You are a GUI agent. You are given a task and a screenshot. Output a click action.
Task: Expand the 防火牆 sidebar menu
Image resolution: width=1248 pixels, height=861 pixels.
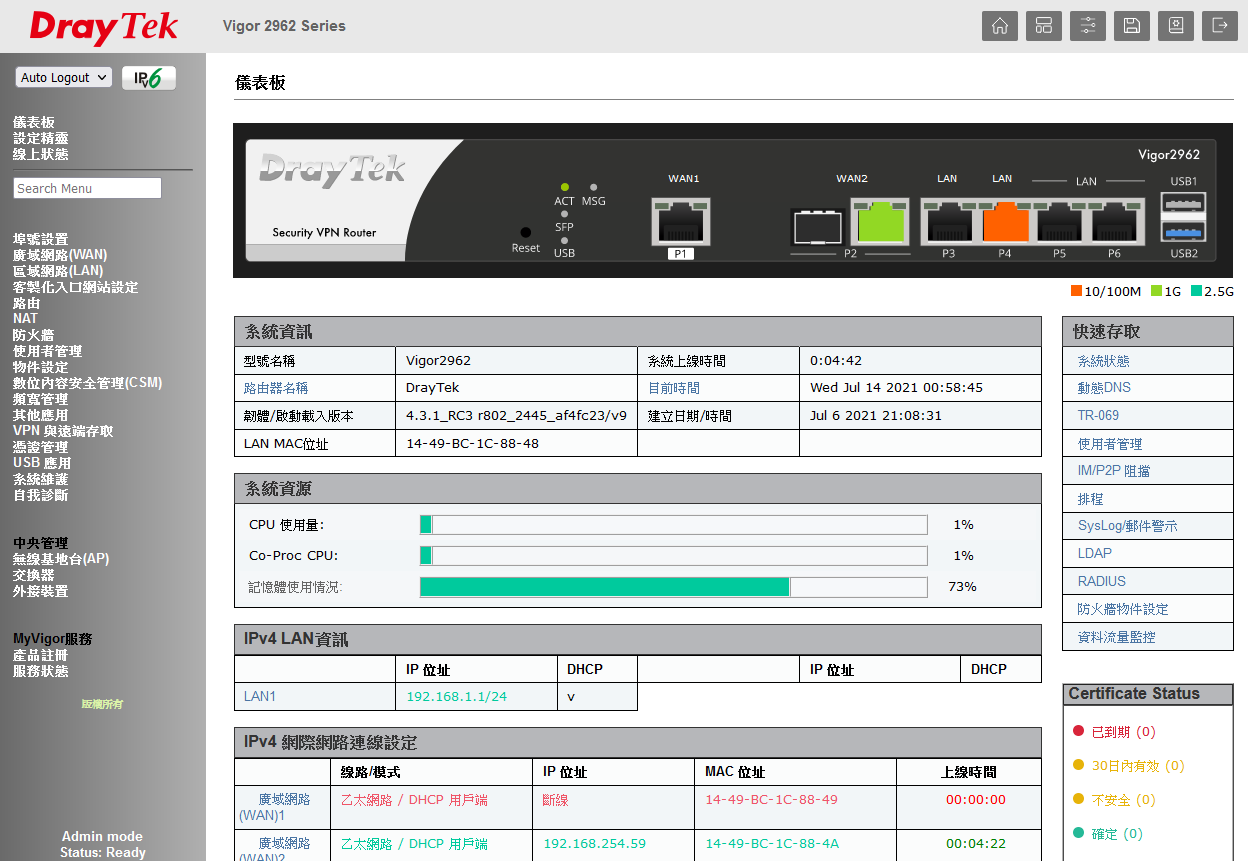34,335
